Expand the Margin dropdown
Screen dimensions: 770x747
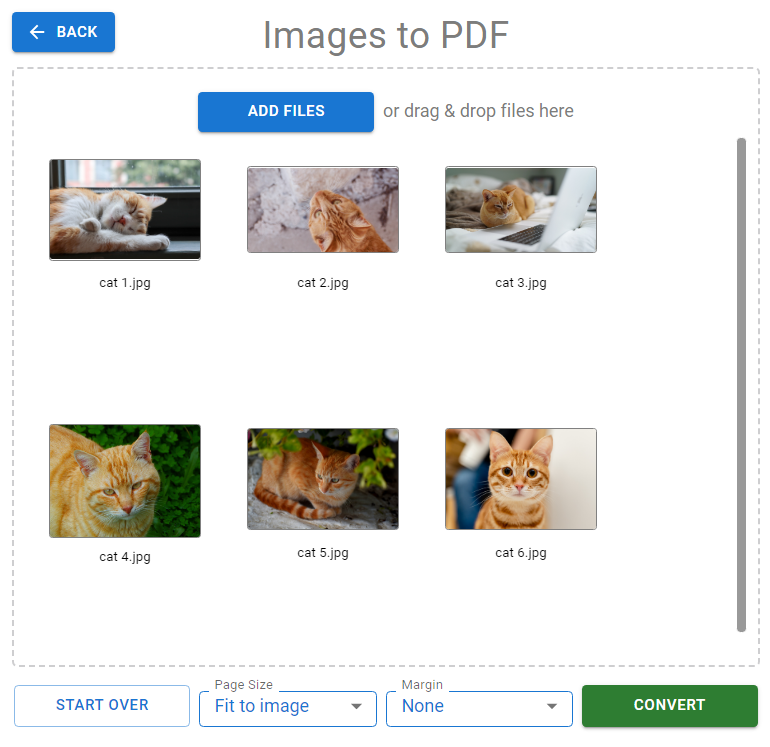click(x=465, y=707)
